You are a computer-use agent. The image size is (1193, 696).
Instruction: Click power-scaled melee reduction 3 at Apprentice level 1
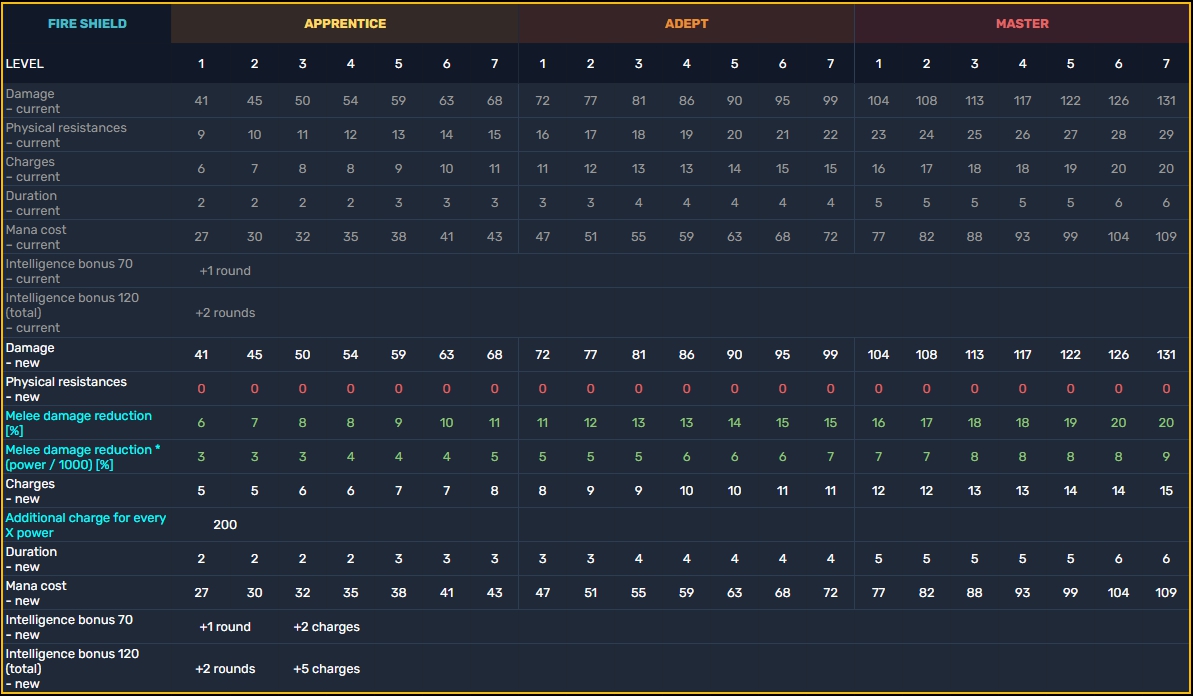pyautogui.click(x=201, y=457)
